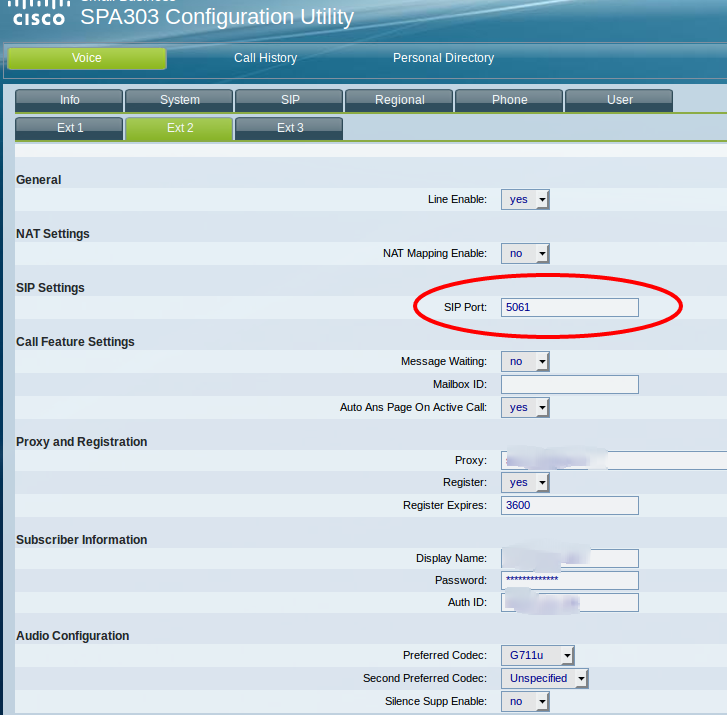Open the Phone sub-tab
727x715 pixels.
pyautogui.click(x=510, y=100)
